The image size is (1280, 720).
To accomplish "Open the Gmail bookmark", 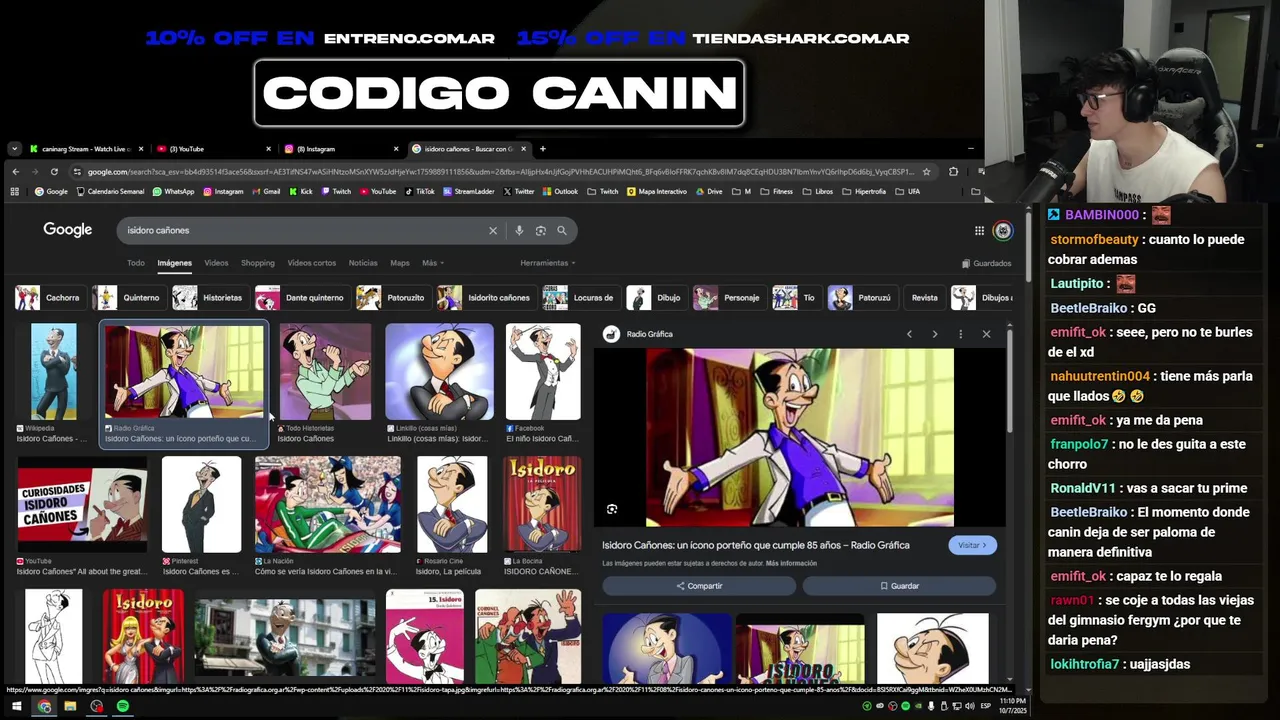I will [x=266, y=191].
